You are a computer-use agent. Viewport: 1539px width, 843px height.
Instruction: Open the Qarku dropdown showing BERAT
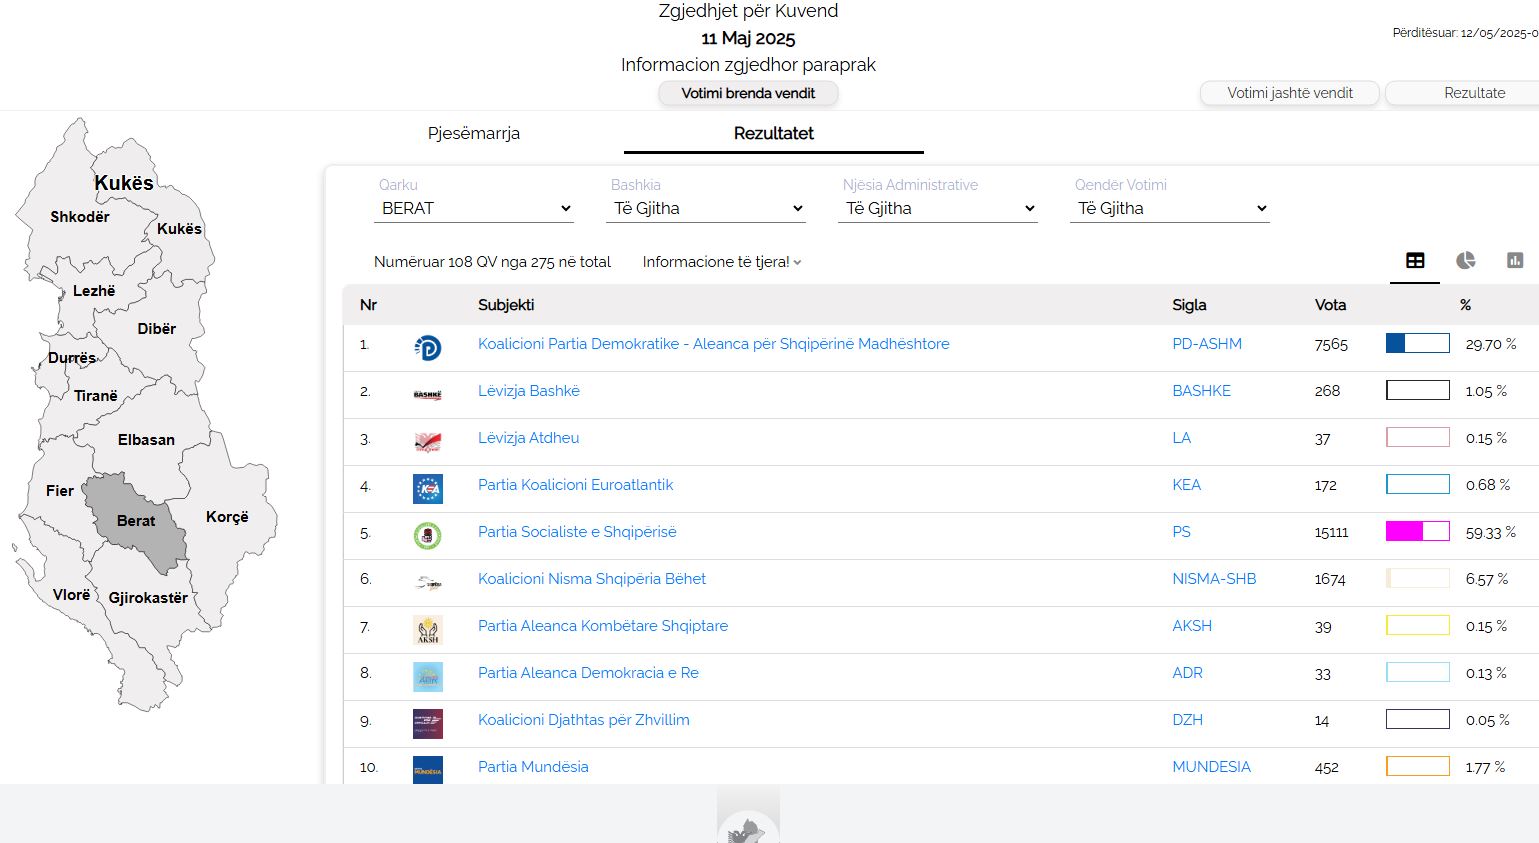click(x=474, y=208)
